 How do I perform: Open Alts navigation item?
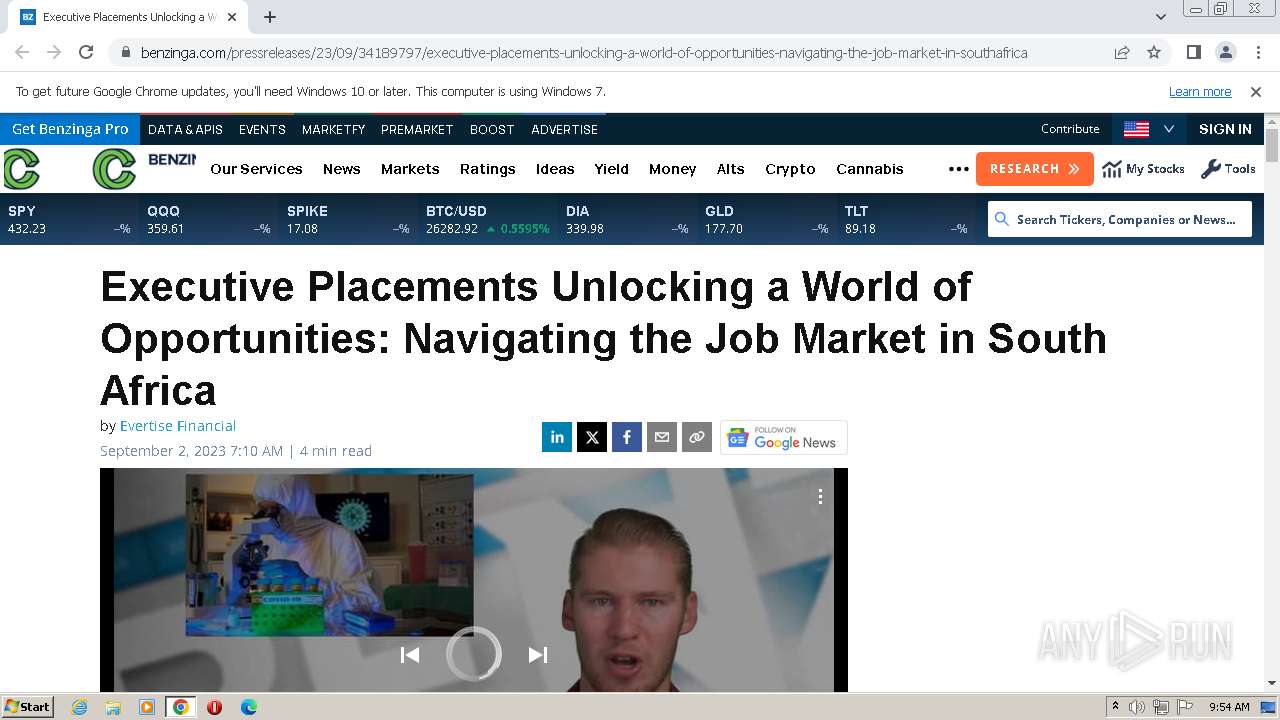pos(731,169)
